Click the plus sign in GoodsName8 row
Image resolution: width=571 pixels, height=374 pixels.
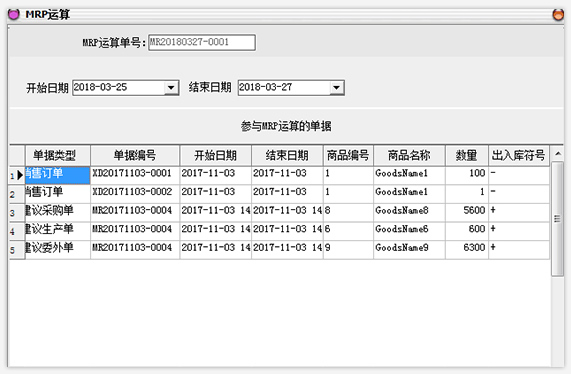coord(493,210)
